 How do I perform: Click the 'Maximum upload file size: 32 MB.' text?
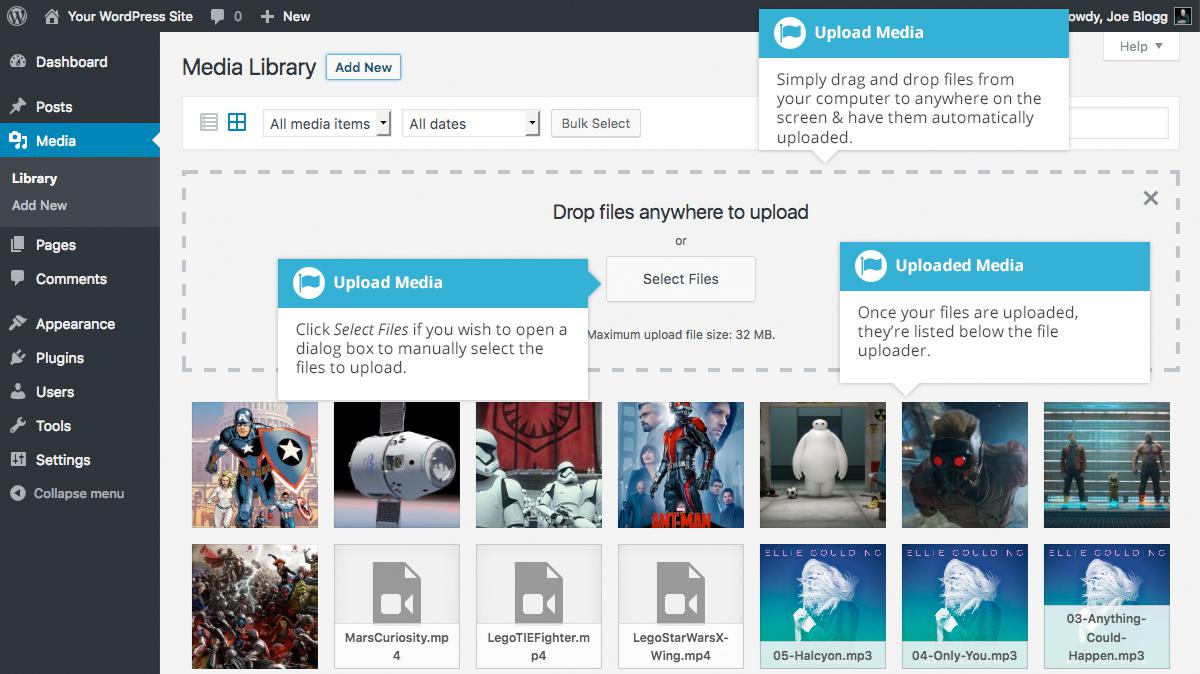click(681, 335)
